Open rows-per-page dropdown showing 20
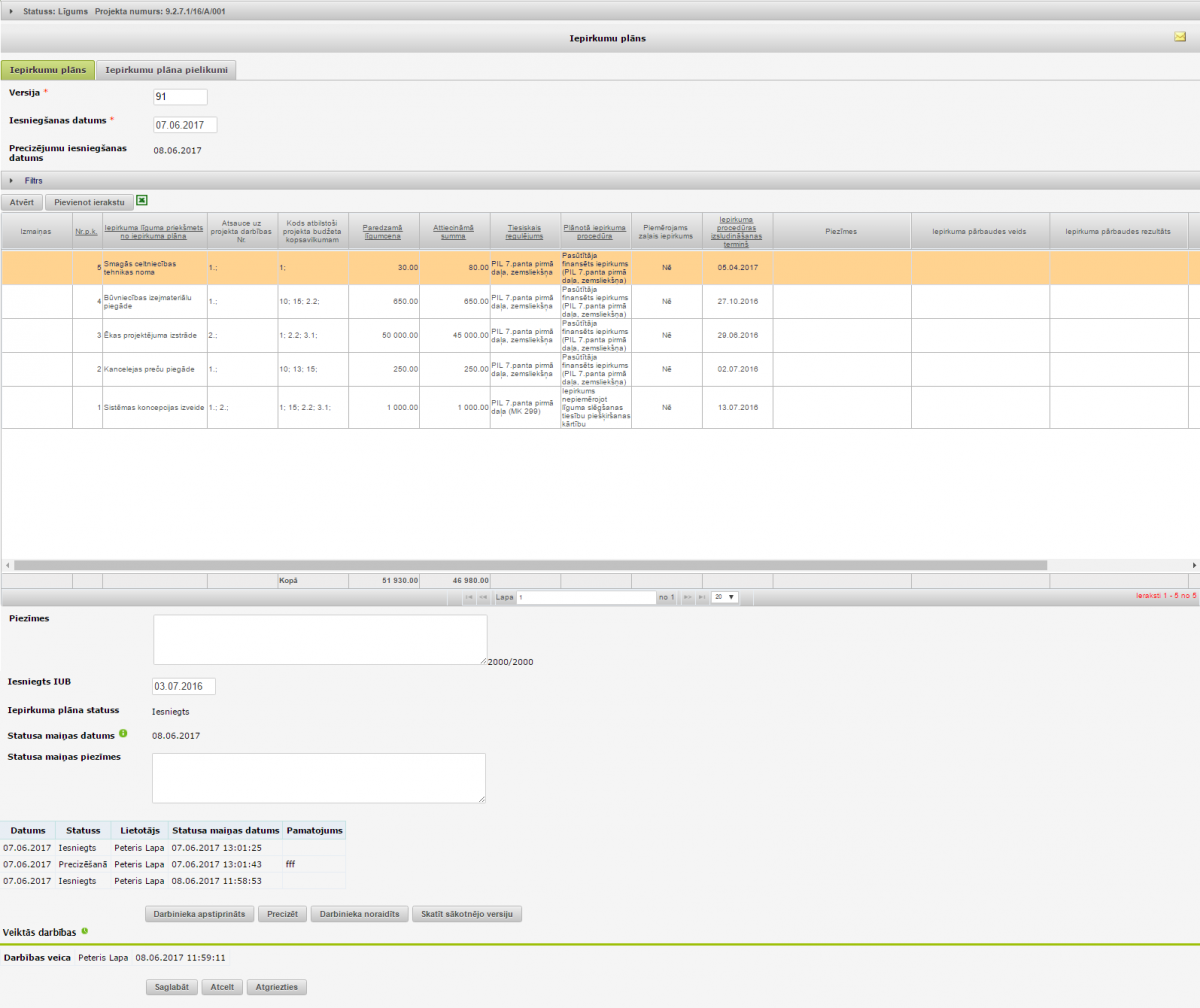 click(x=724, y=597)
